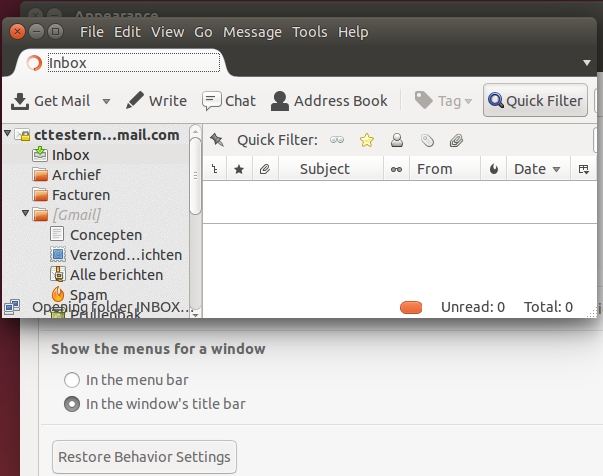603x476 pixels.
Task: Click the thread column header icon
Action: (x=215, y=169)
